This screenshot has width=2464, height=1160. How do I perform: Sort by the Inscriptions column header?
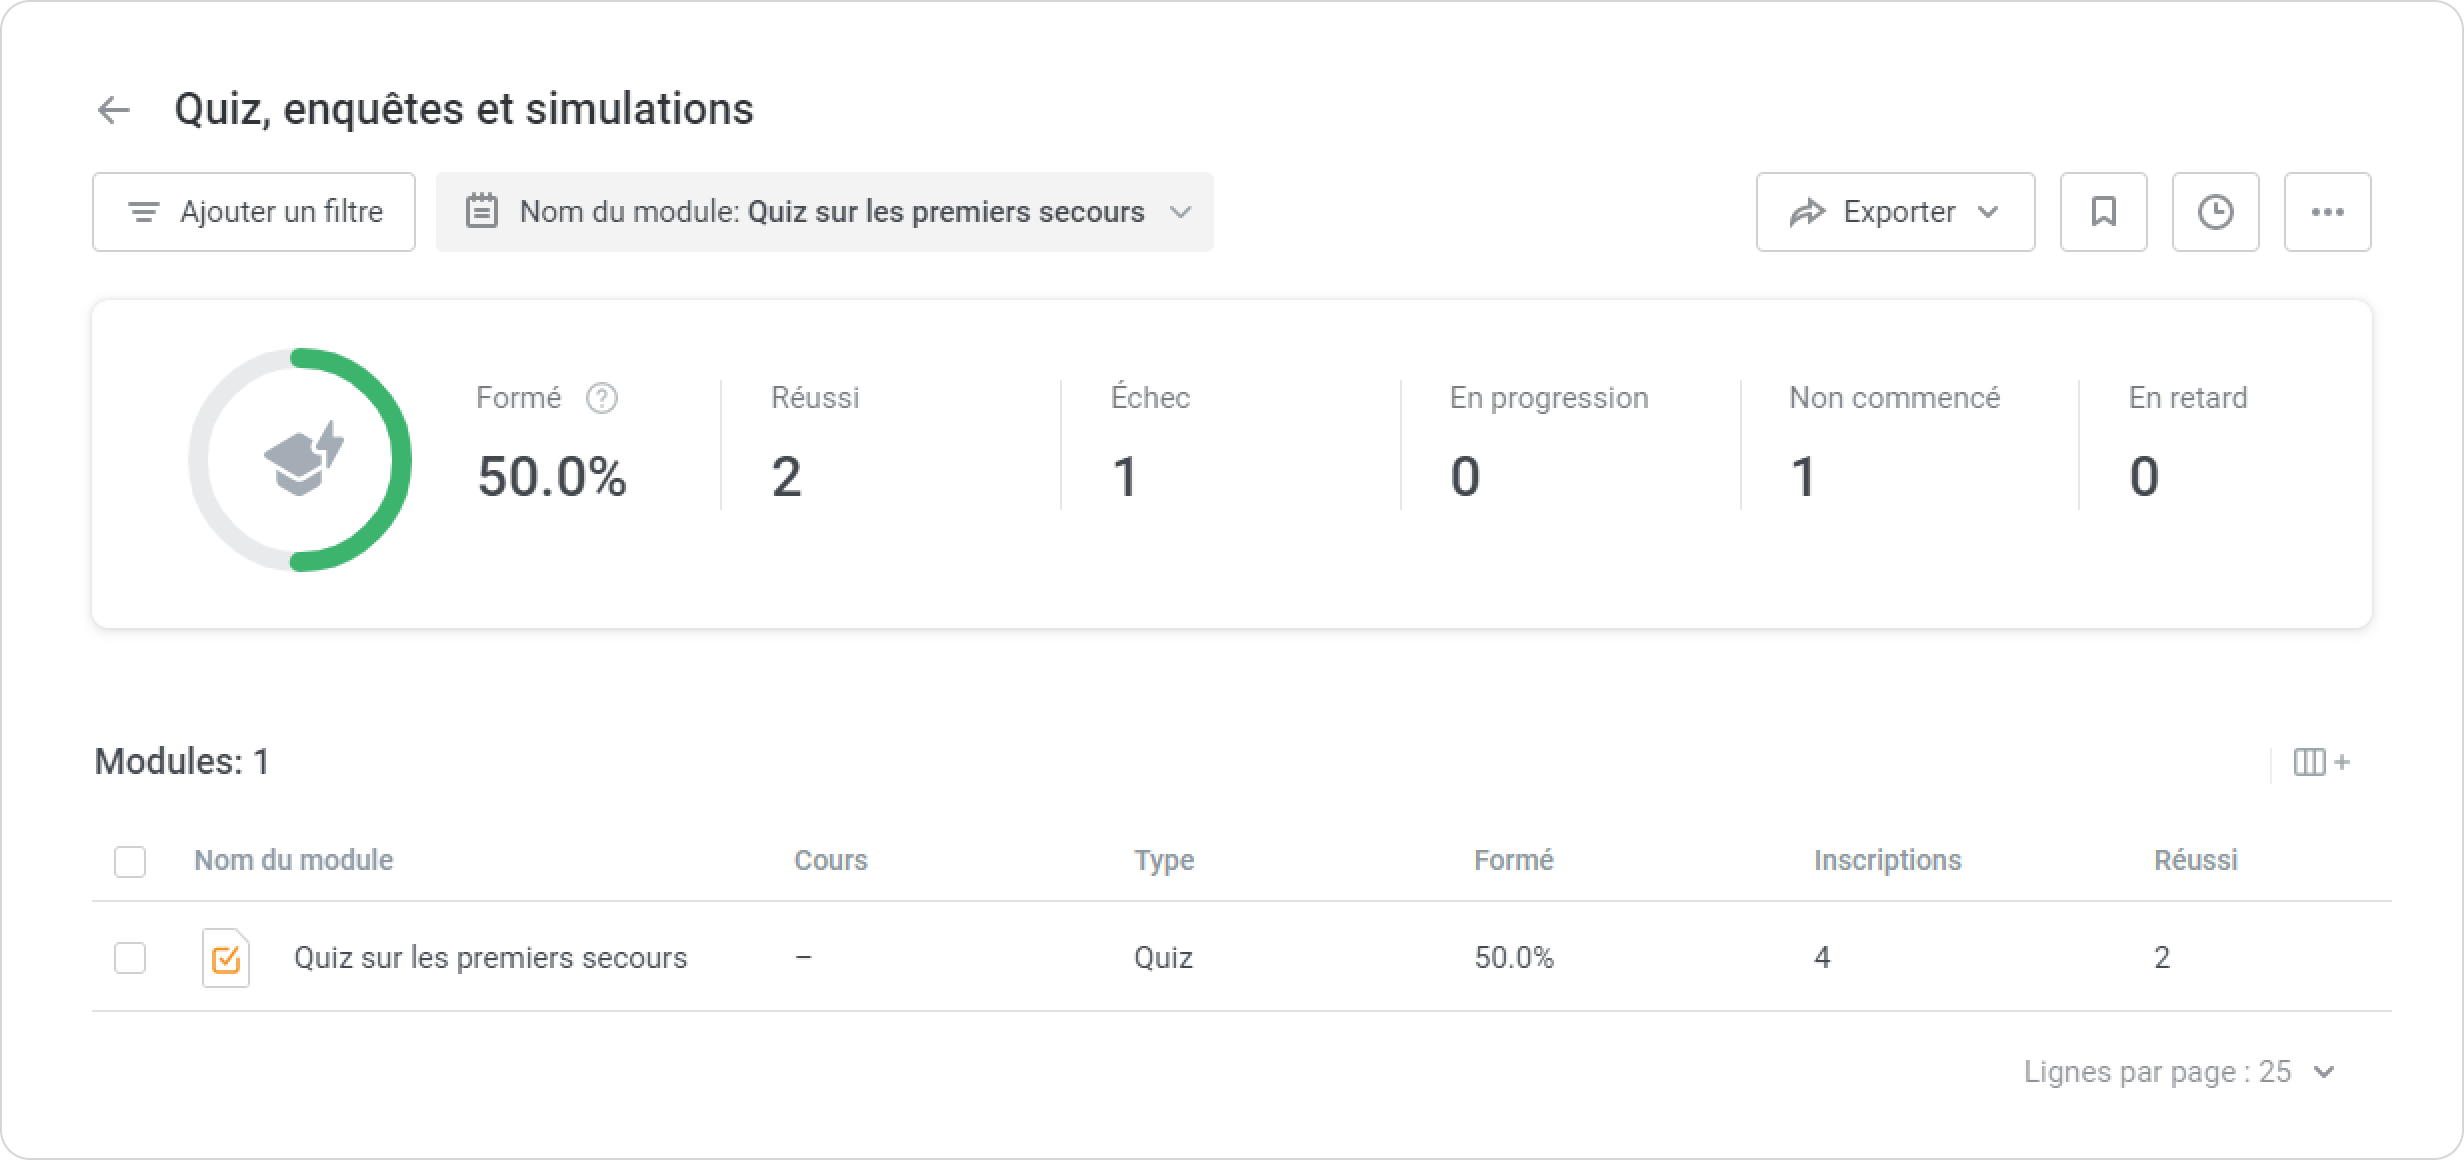coord(1887,860)
